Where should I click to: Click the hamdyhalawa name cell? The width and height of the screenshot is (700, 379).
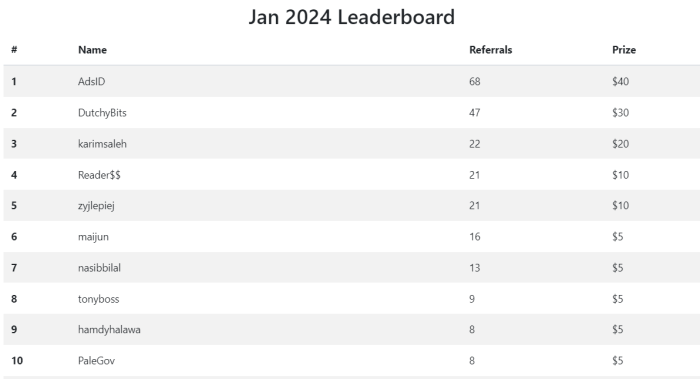tap(109, 329)
